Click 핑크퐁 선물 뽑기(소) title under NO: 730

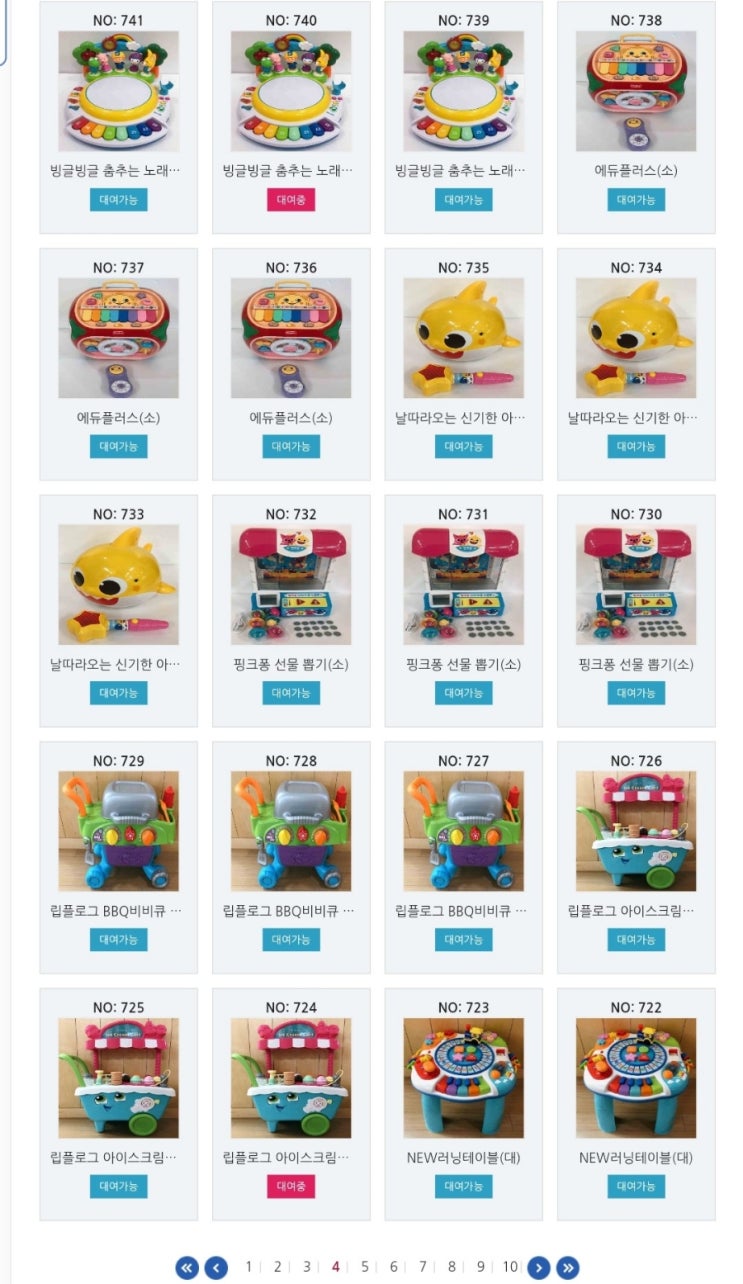click(636, 664)
